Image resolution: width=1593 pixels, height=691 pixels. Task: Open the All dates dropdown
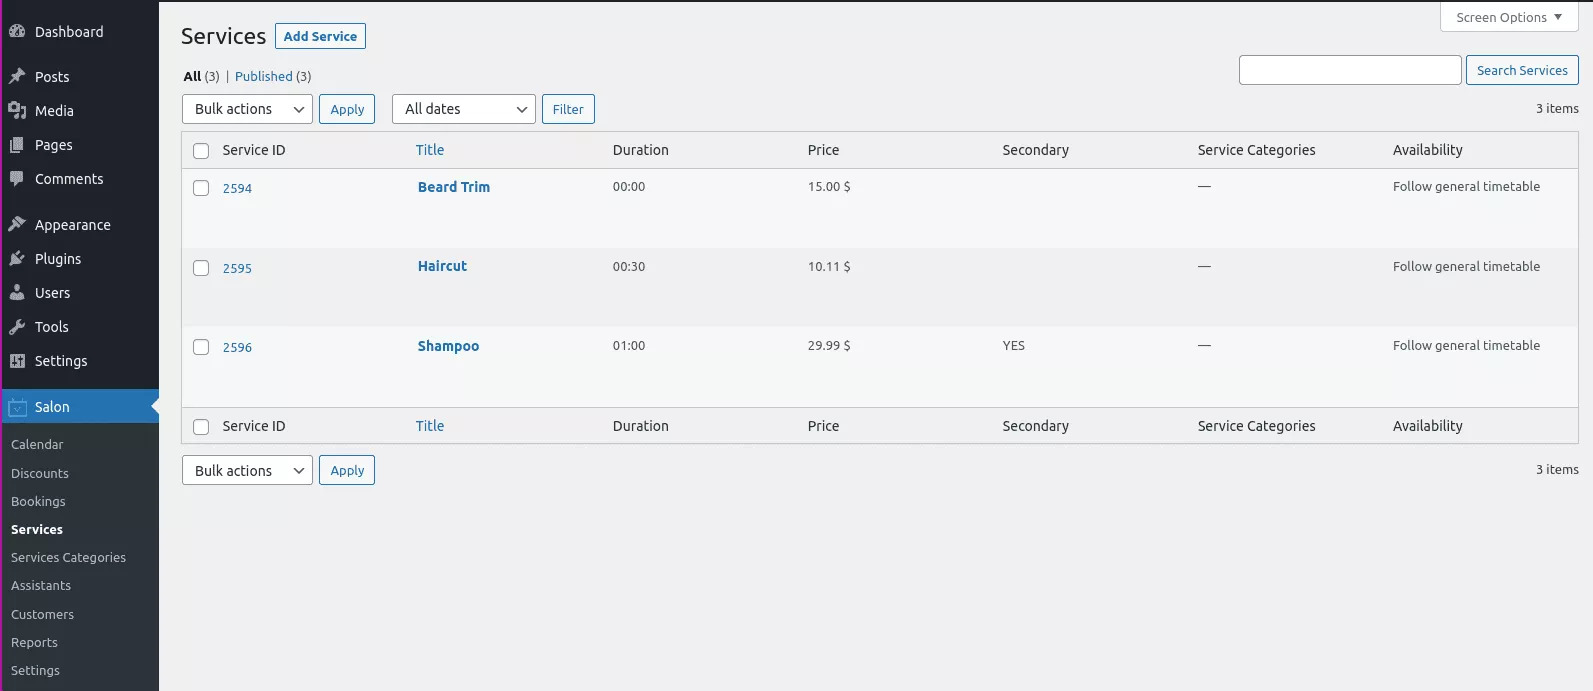464,109
